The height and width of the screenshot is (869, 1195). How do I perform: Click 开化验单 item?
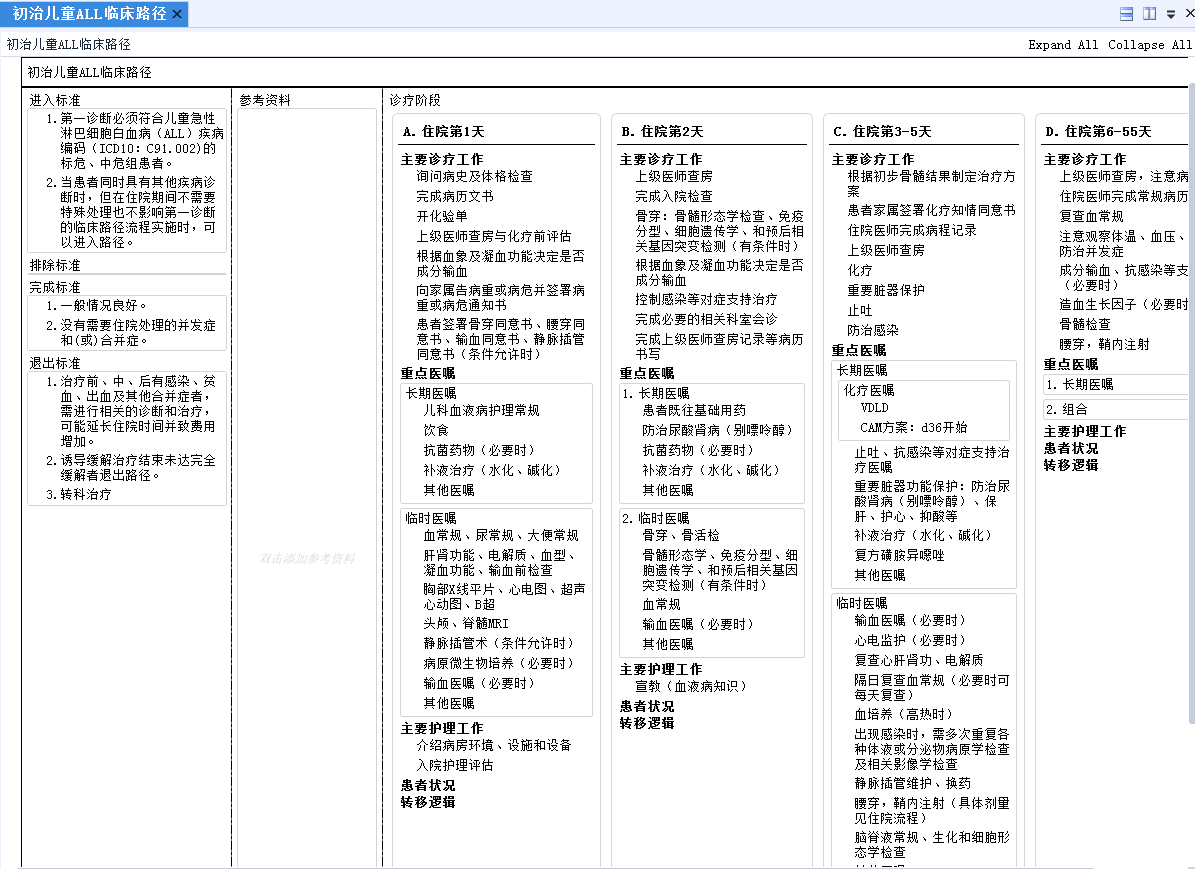[x=442, y=216]
